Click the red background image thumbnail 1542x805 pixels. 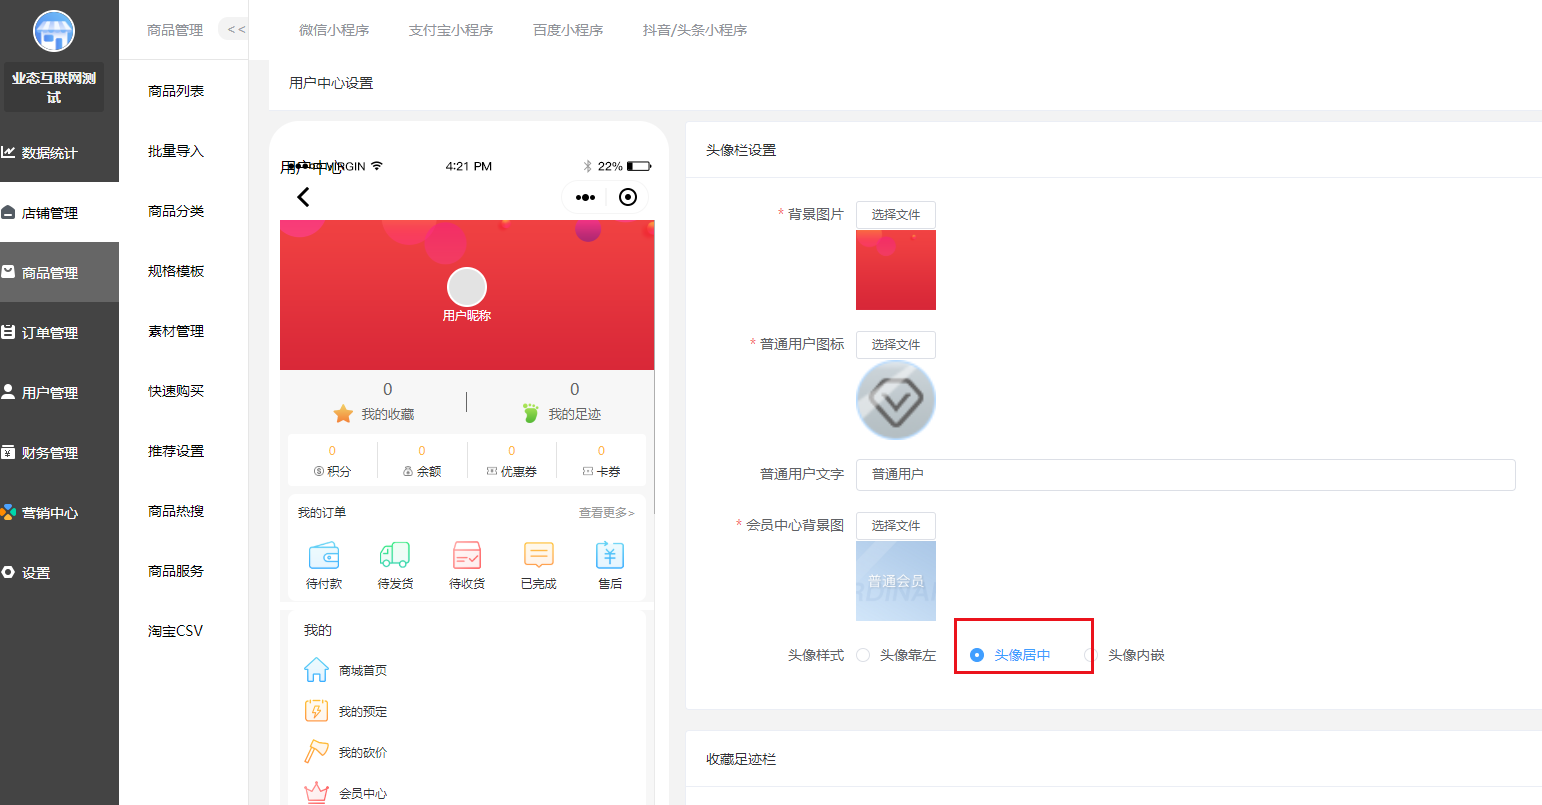pos(896,270)
